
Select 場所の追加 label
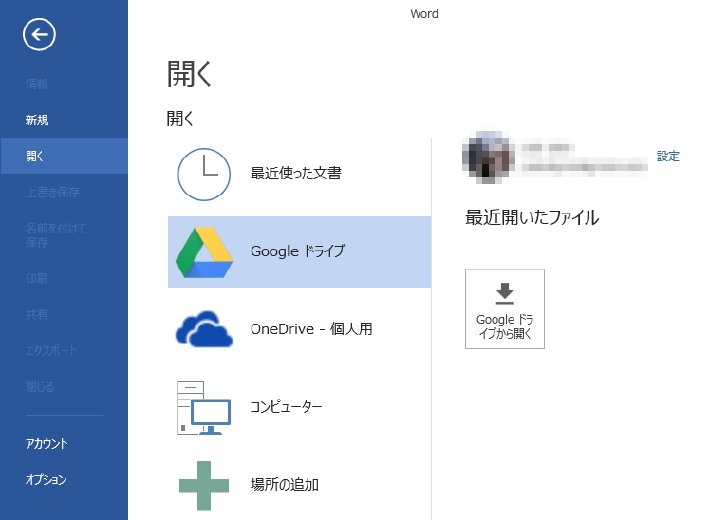click(x=285, y=485)
